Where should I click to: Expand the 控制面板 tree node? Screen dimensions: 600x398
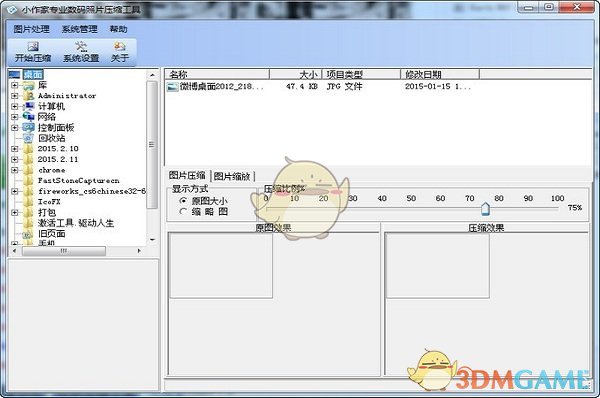[x=15, y=127]
